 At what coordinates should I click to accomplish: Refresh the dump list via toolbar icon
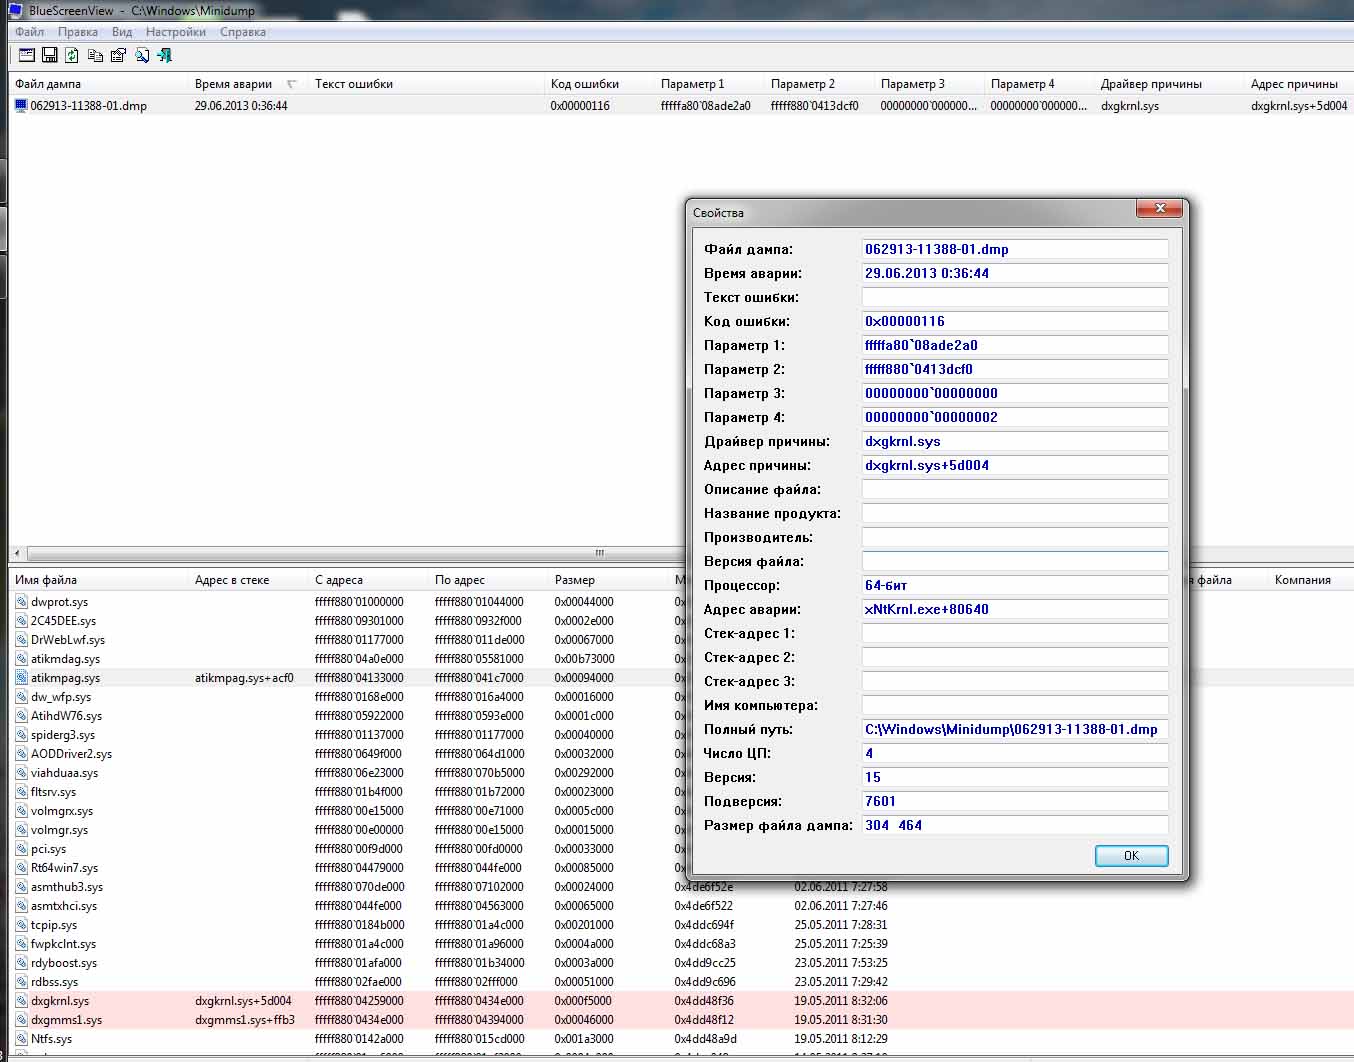[x=72, y=56]
